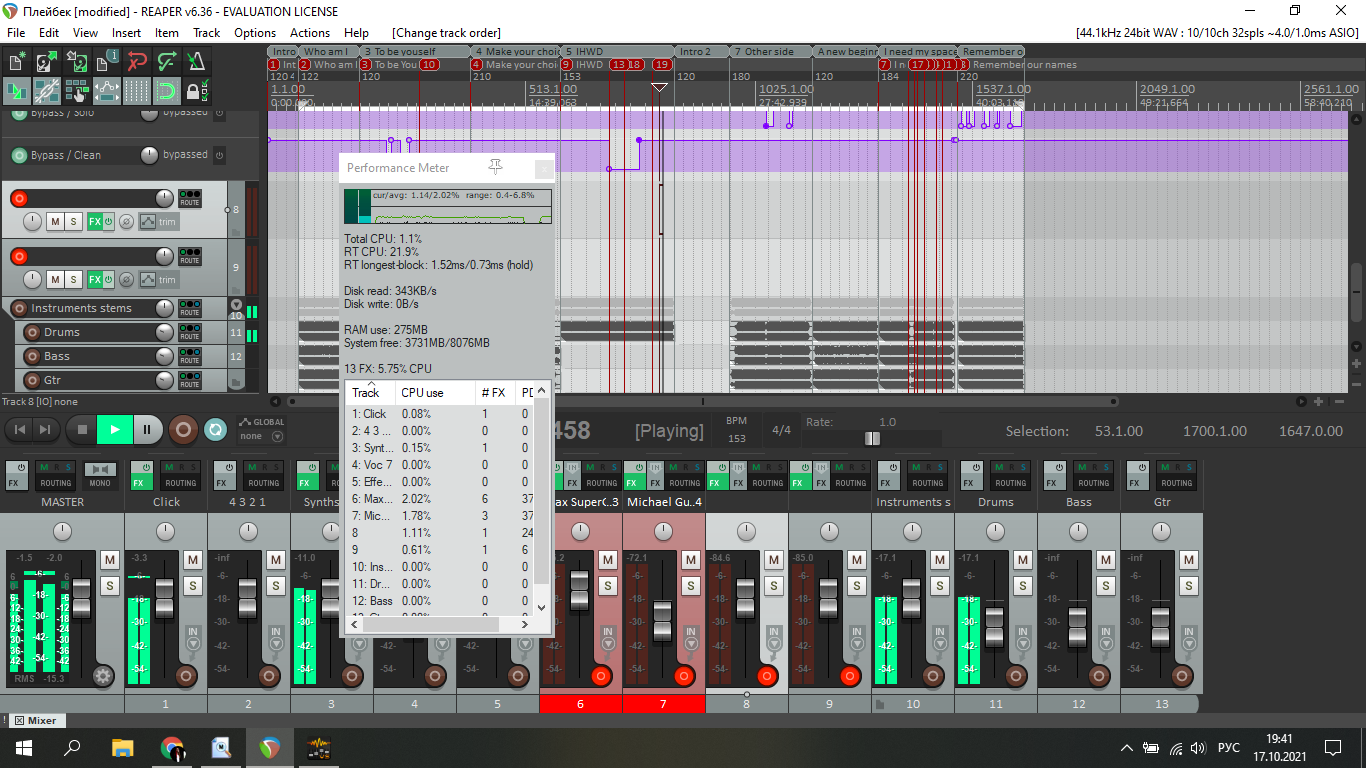This screenshot has width=1366, height=768.
Task: Toggle the grid lines toolbar icon
Action: point(137,92)
